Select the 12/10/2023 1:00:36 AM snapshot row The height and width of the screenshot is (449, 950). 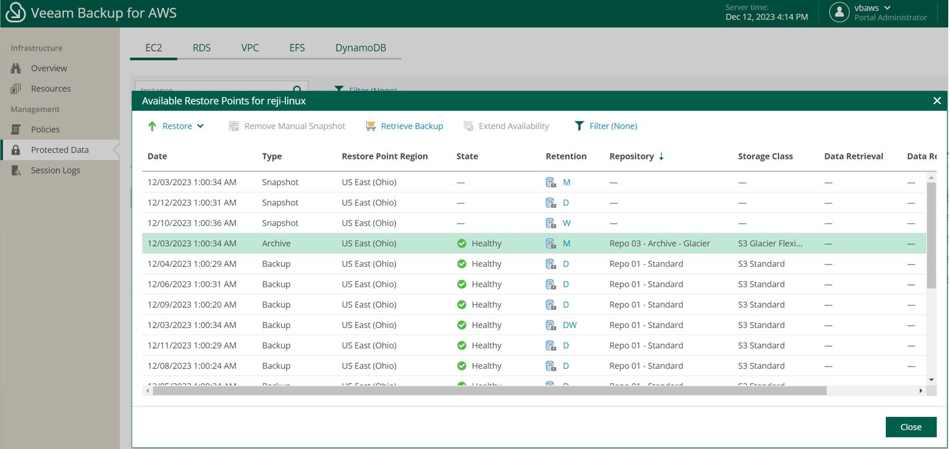pos(534,223)
